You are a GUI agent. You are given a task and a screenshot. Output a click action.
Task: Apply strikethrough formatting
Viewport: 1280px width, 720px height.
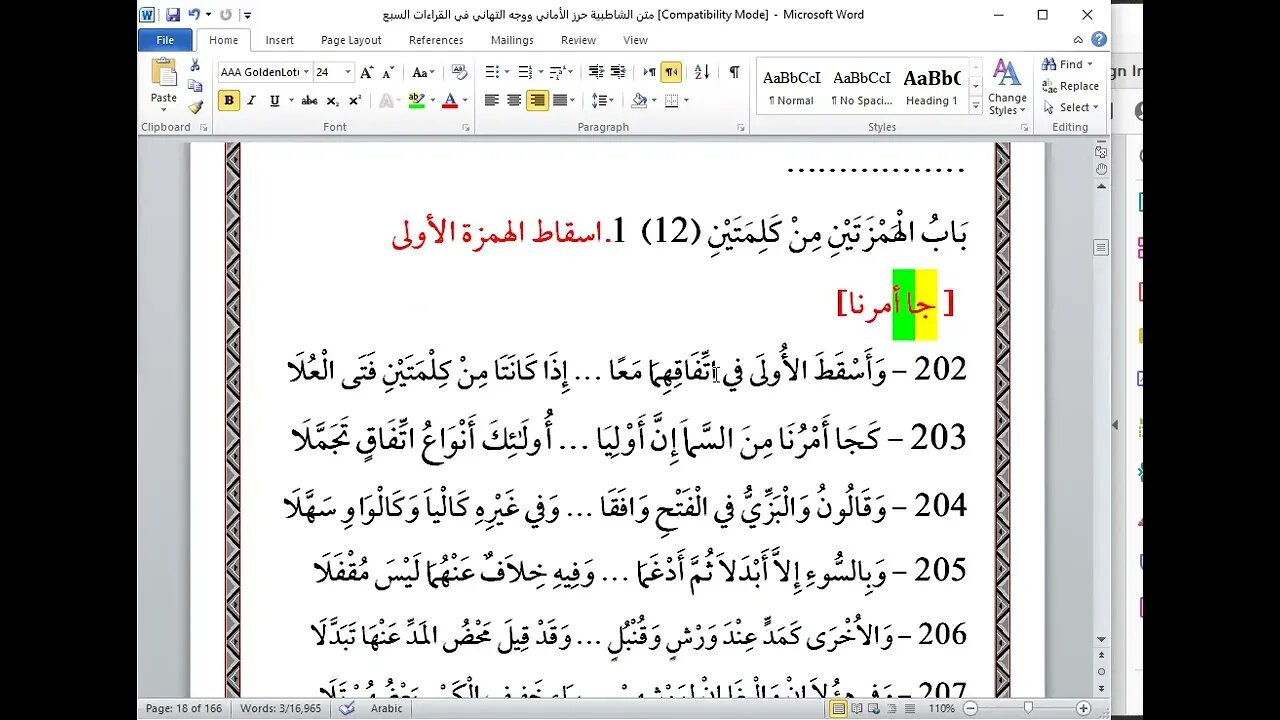pyautogui.click(x=309, y=100)
